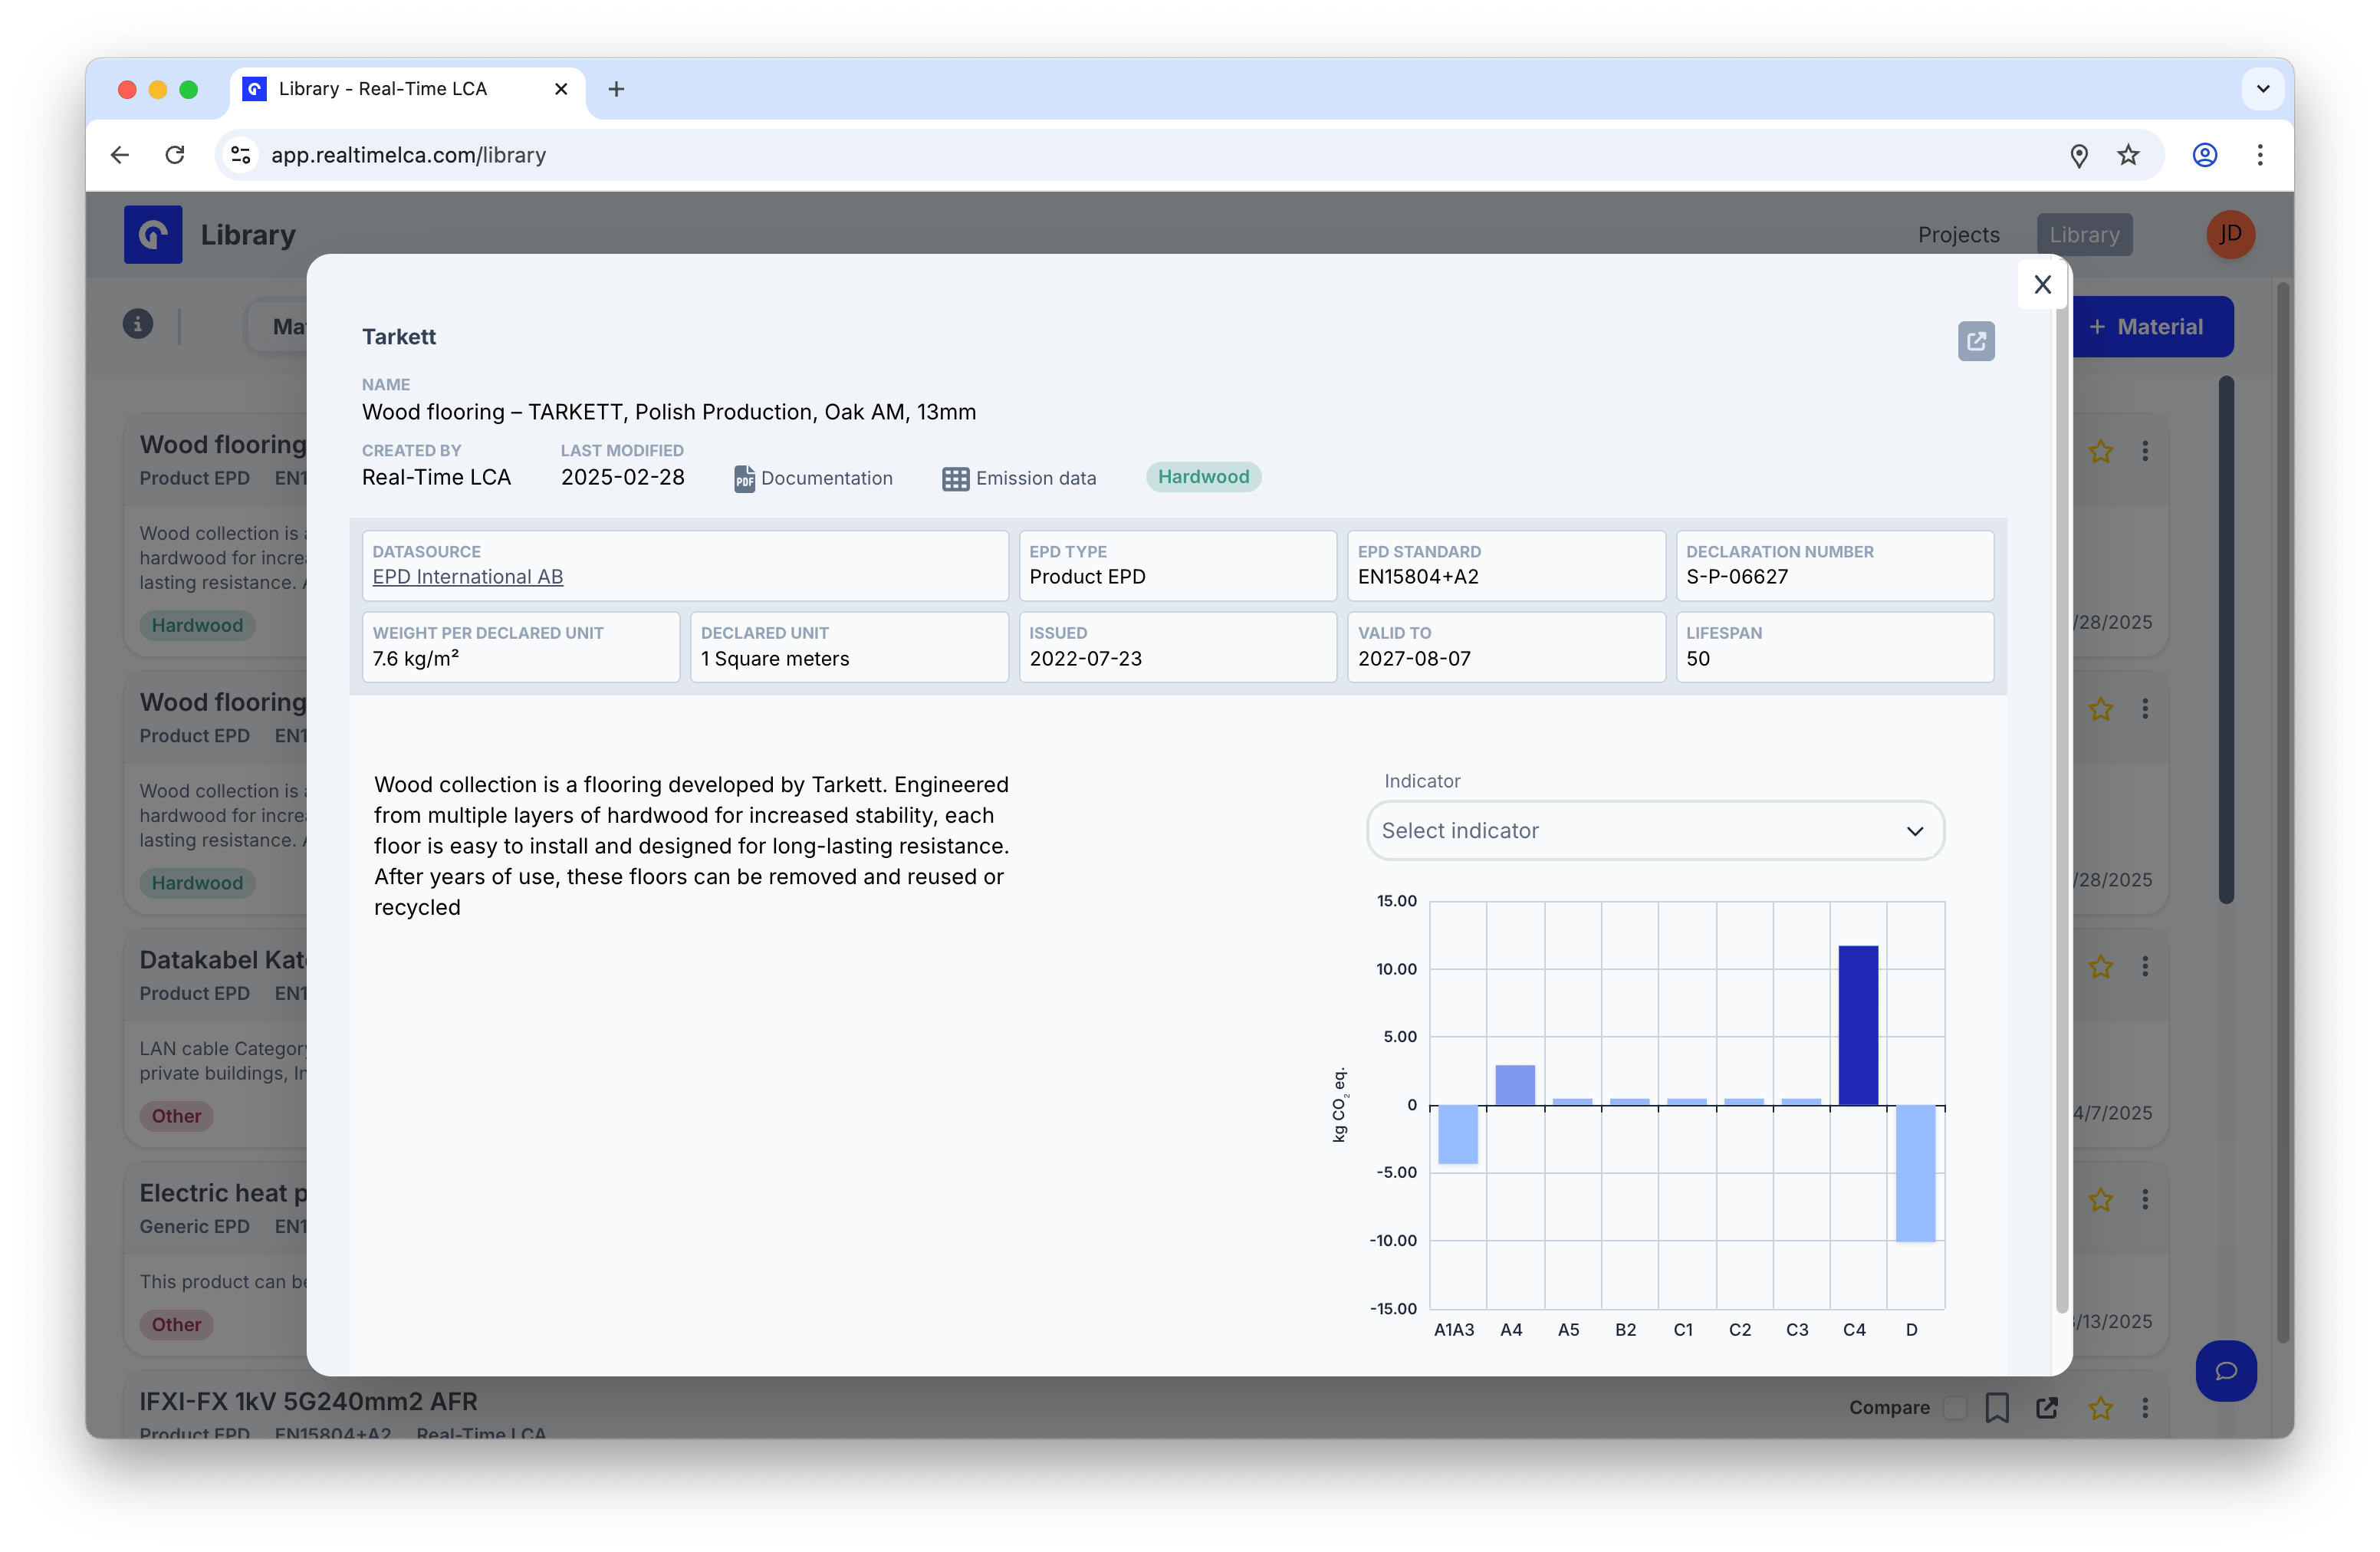
Task: Click the lifespan value 50
Action: 1698,659
